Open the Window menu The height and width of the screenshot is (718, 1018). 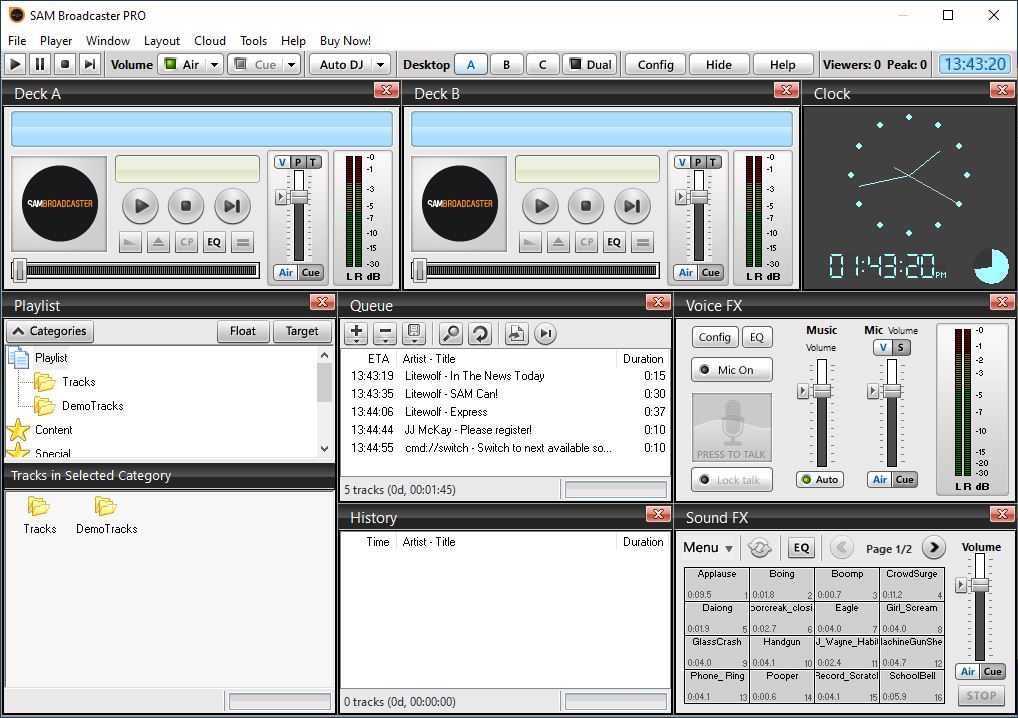click(108, 40)
